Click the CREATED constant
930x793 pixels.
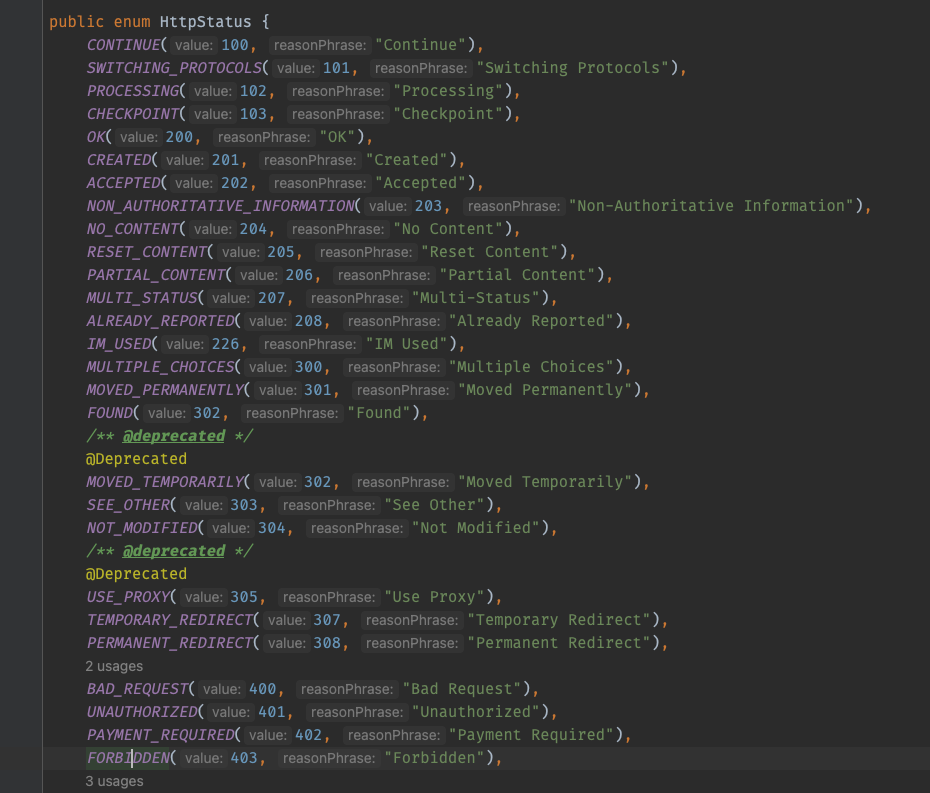click(119, 160)
